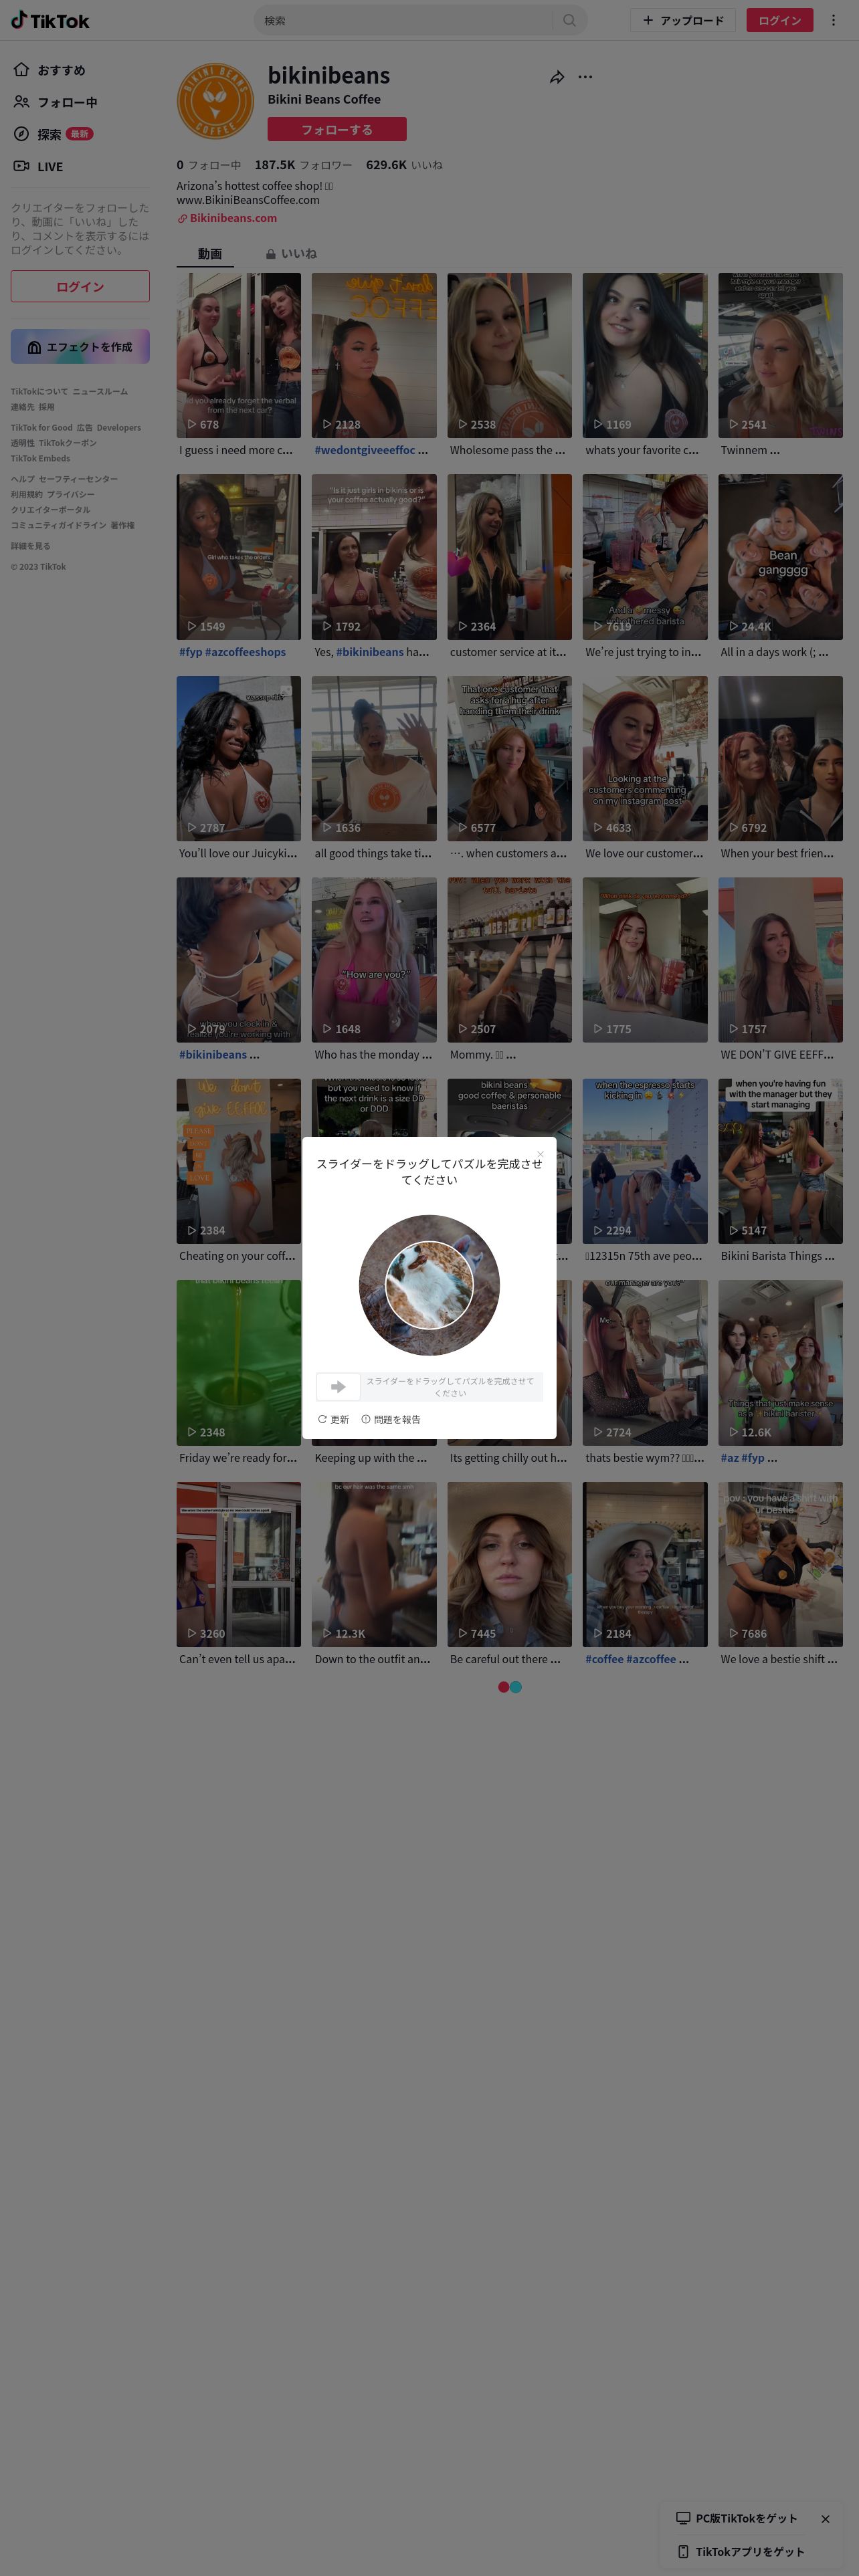Click 更新 refresh captcha

pyautogui.click(x=333, y=1419)
